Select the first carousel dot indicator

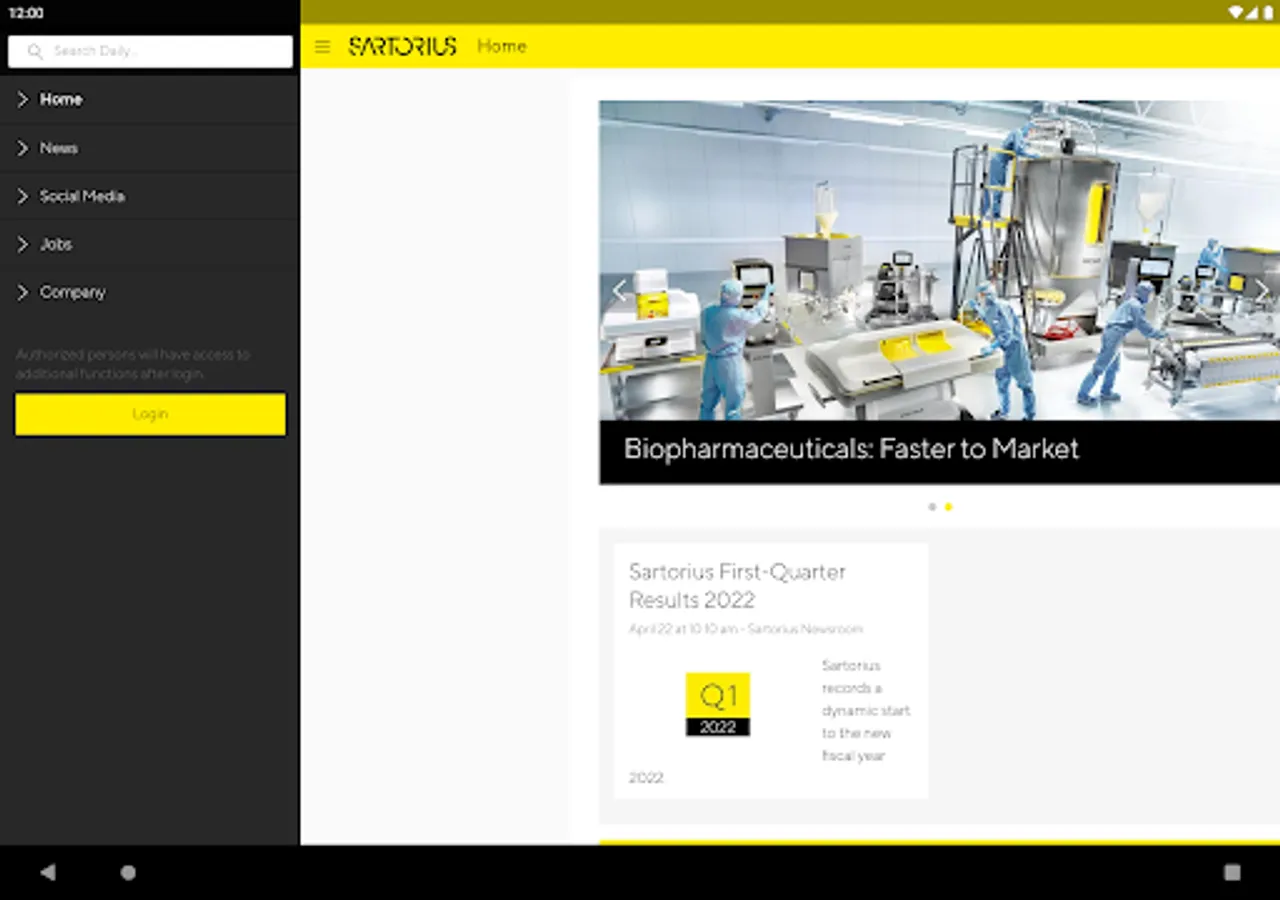932,507
